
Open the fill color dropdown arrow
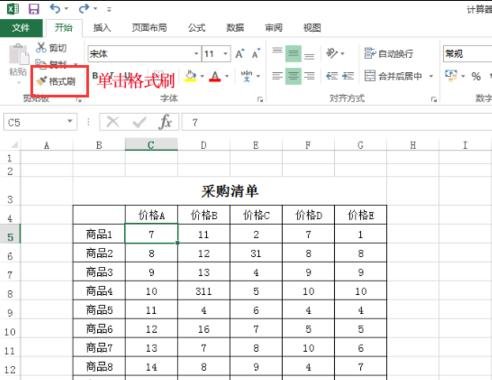point(202,76)
